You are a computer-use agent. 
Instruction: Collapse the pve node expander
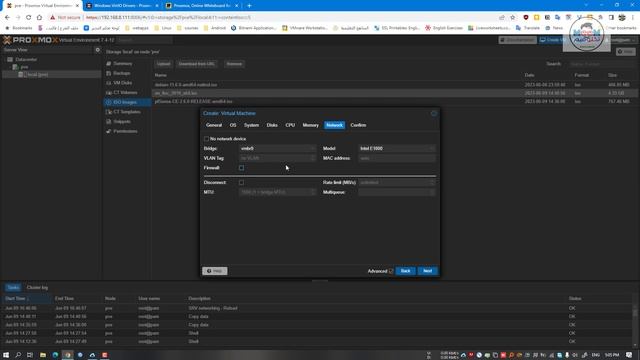pos(9,67)
